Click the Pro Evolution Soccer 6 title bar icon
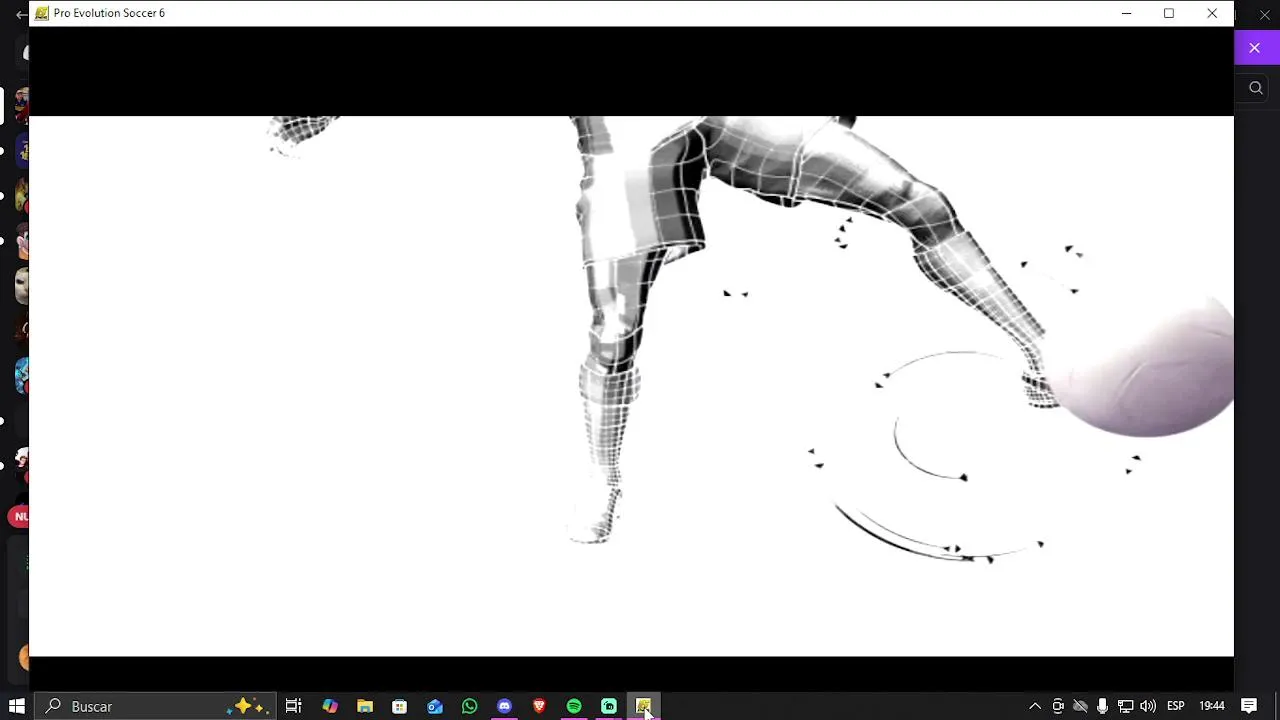The height and width of the screenshot is (720, 1280). pyautogui.click(x=42, y=13)
